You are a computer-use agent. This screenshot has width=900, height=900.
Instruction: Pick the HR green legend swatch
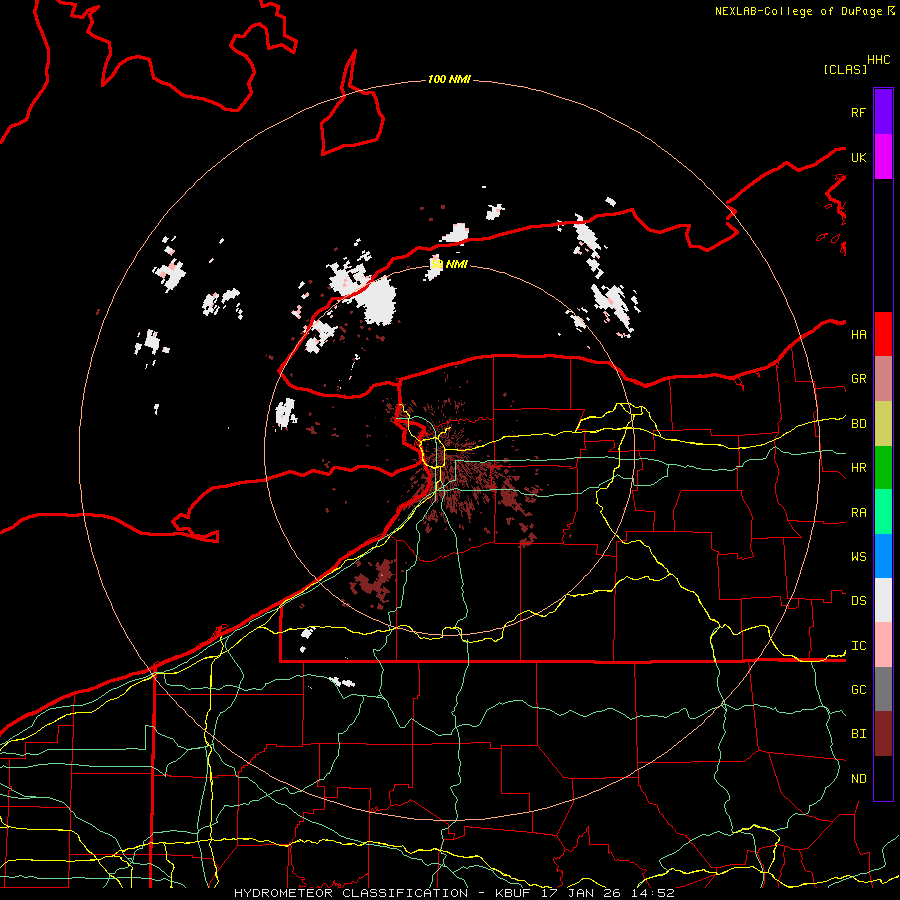tap(883, 468)
